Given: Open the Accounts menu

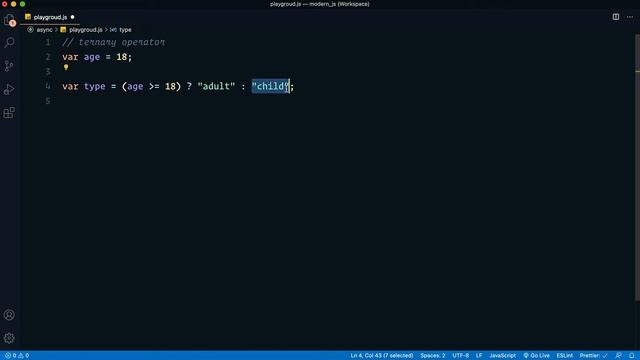Looking at the screenshot, I should pos(9,315).
